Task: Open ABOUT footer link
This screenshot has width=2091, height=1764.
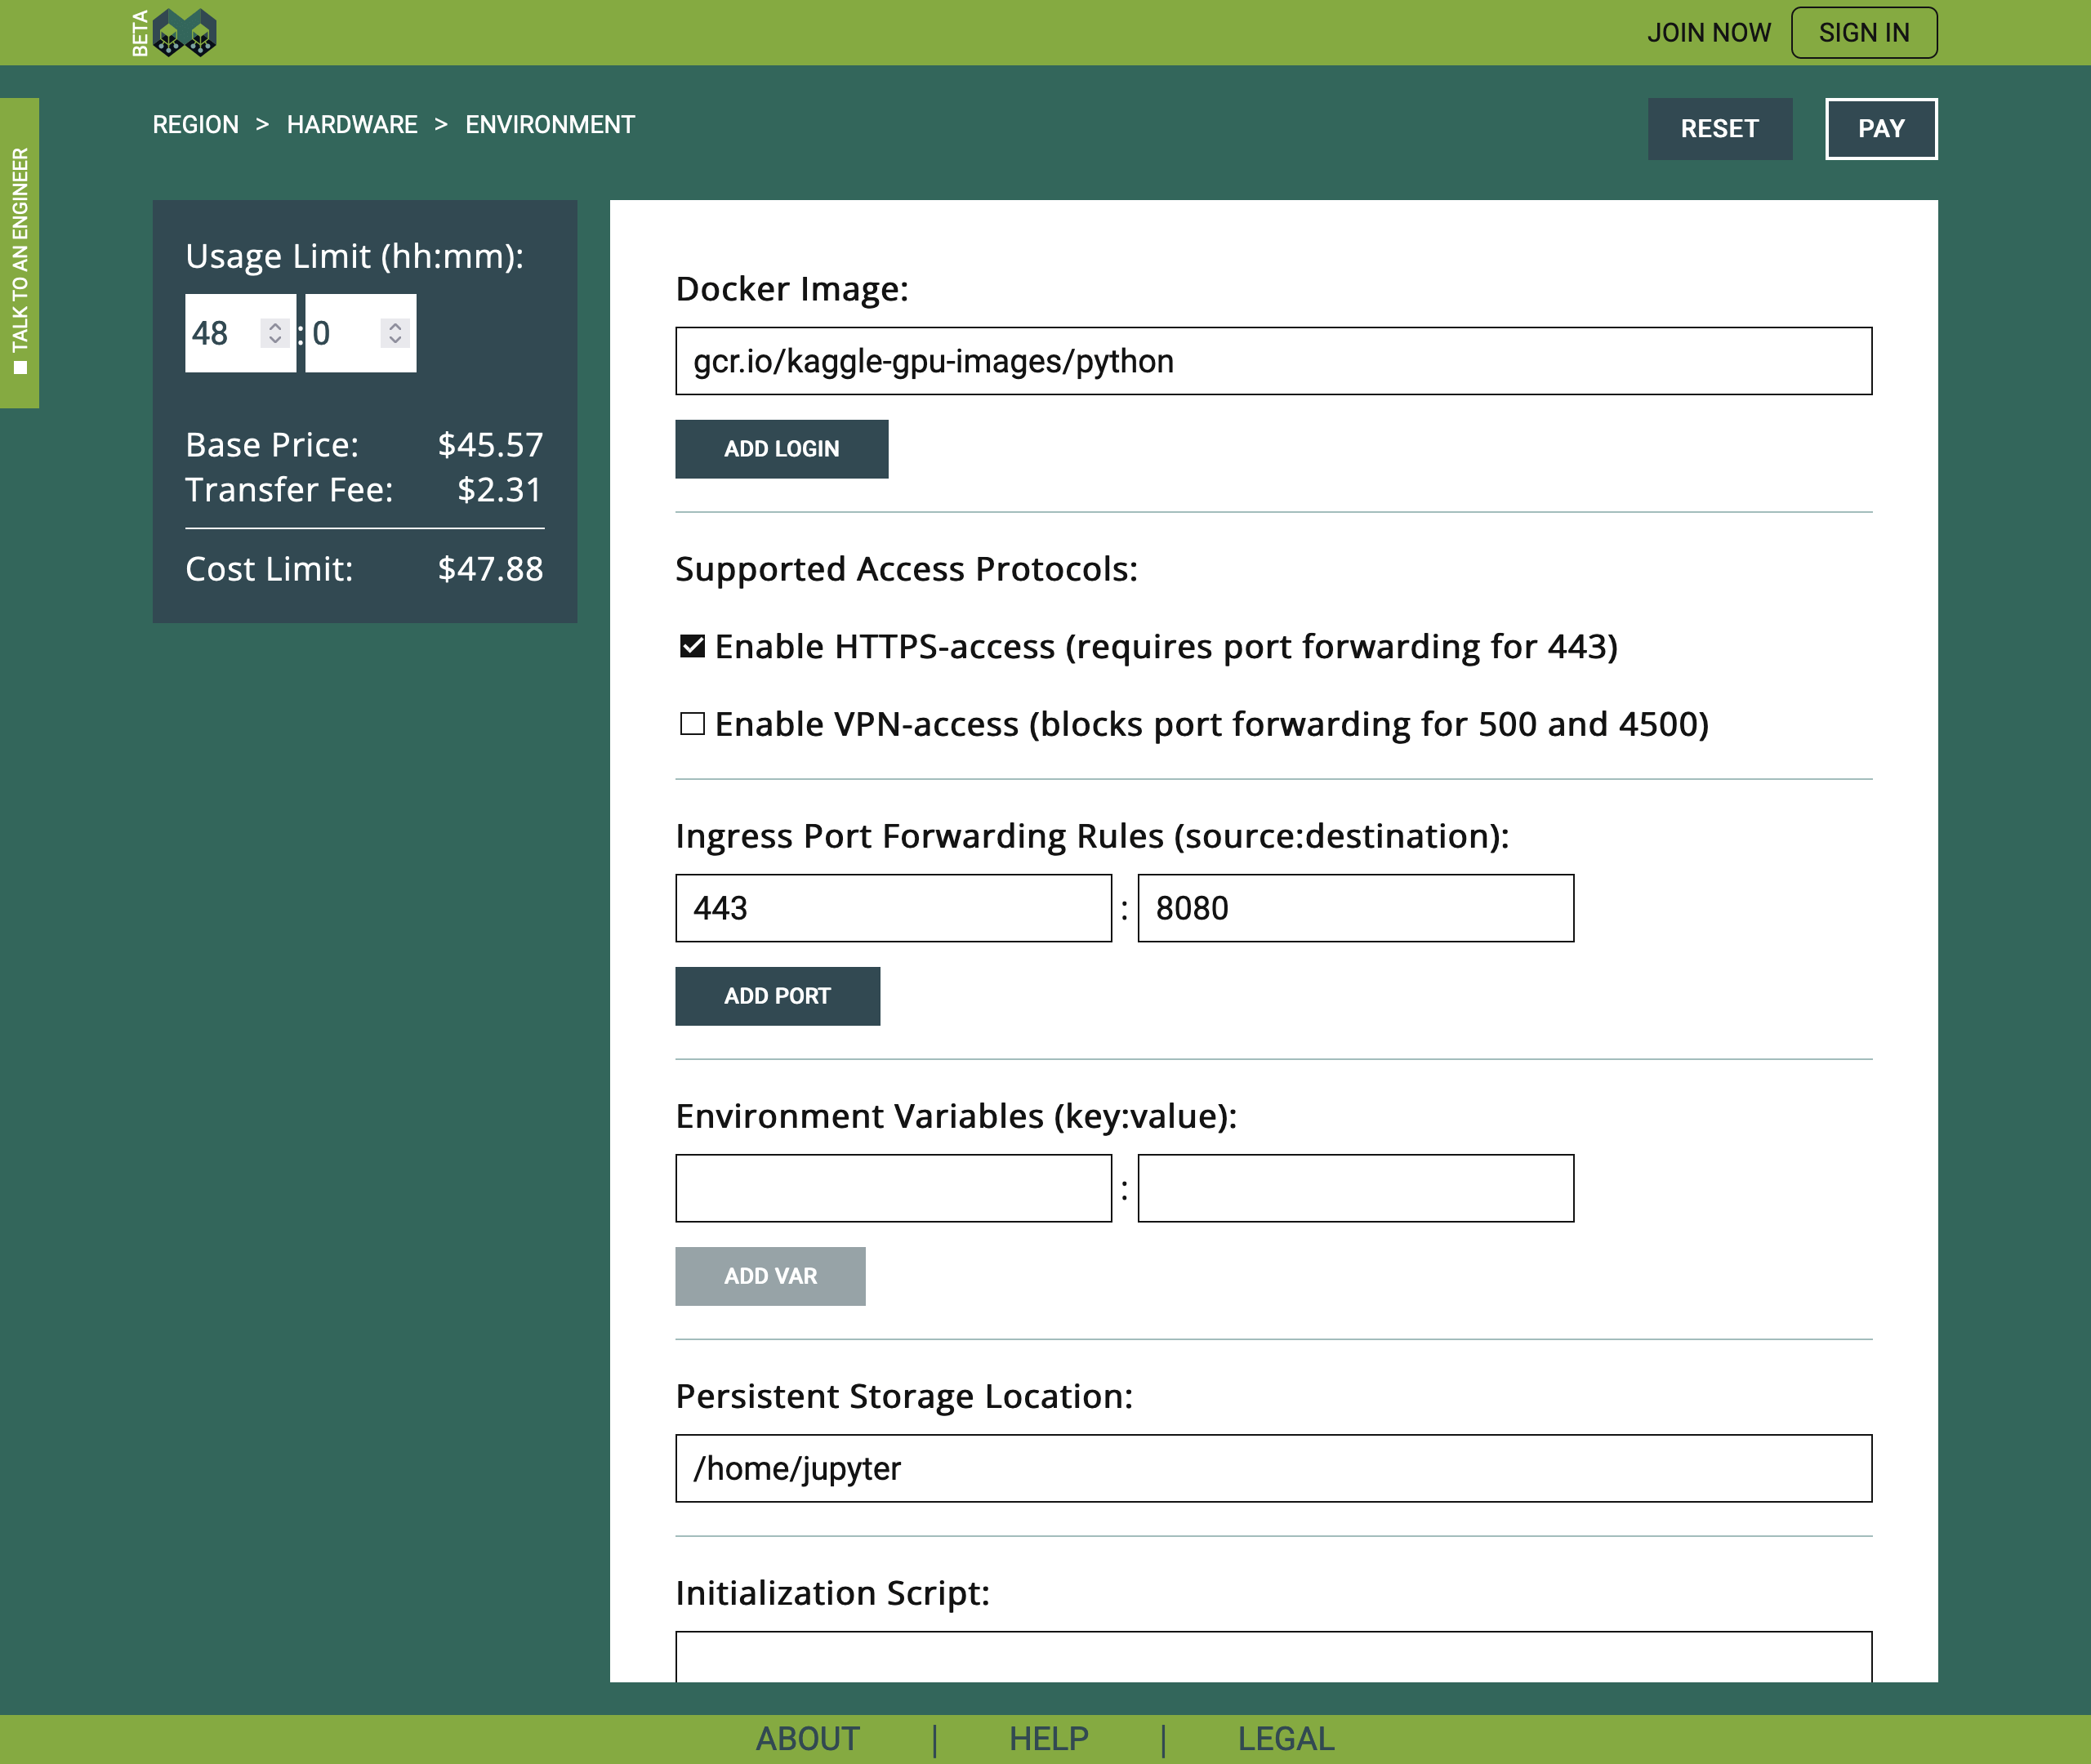Action: (x=807, y=1739)
